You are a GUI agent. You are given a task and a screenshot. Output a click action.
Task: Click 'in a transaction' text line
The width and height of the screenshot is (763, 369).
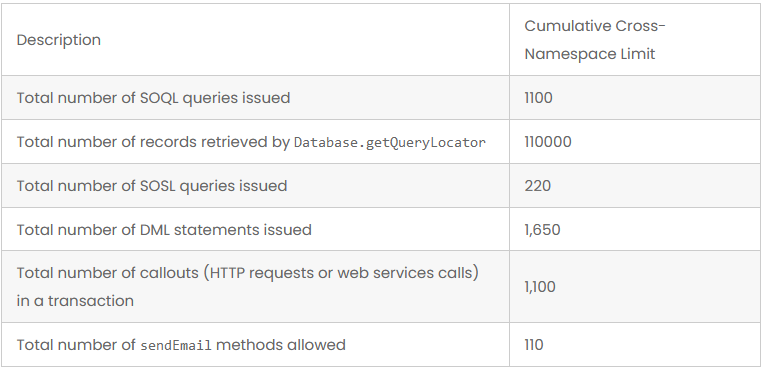pos(75,301)
